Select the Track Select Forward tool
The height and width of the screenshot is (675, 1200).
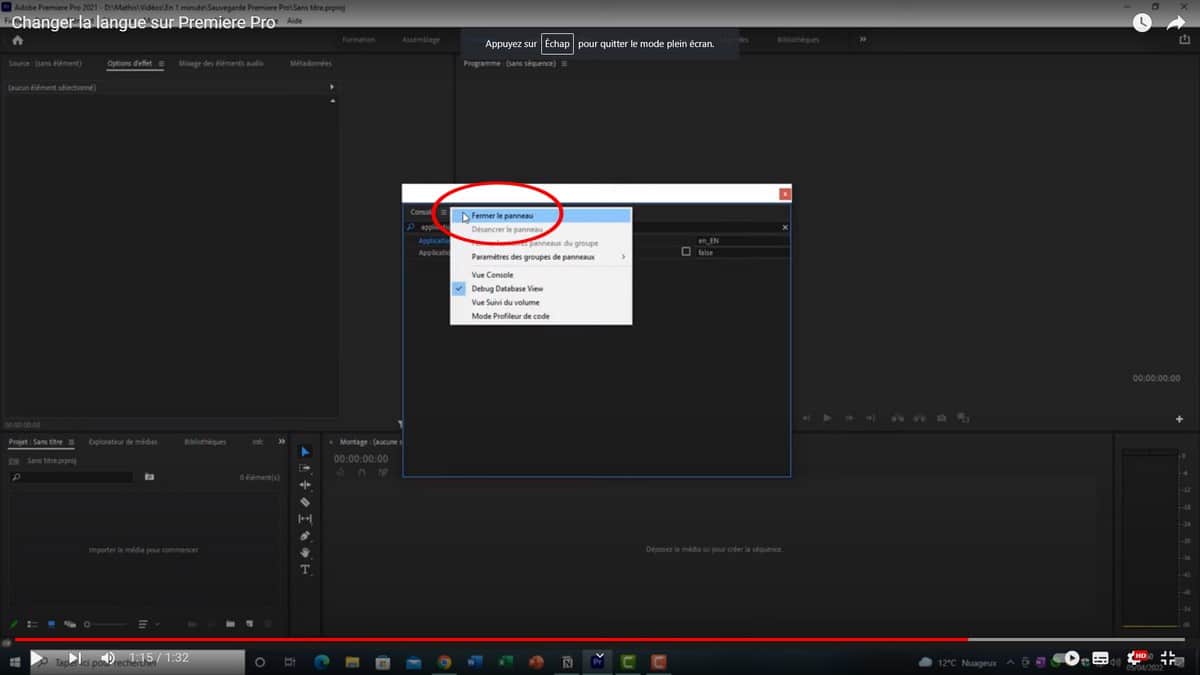point(306,468)
